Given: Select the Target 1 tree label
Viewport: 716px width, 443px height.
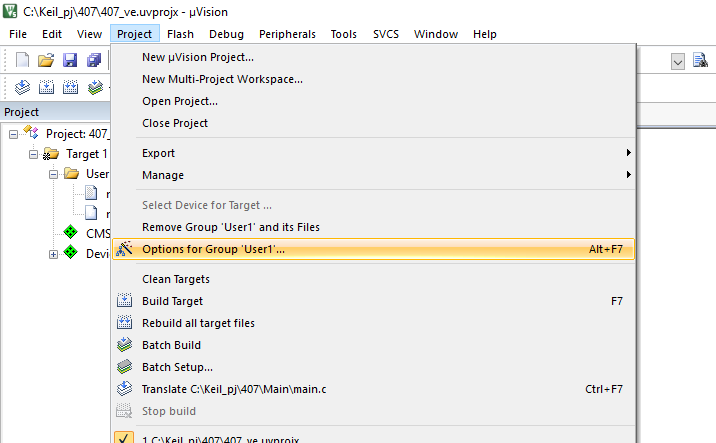Looking at the screenshot, I should 87,154.
